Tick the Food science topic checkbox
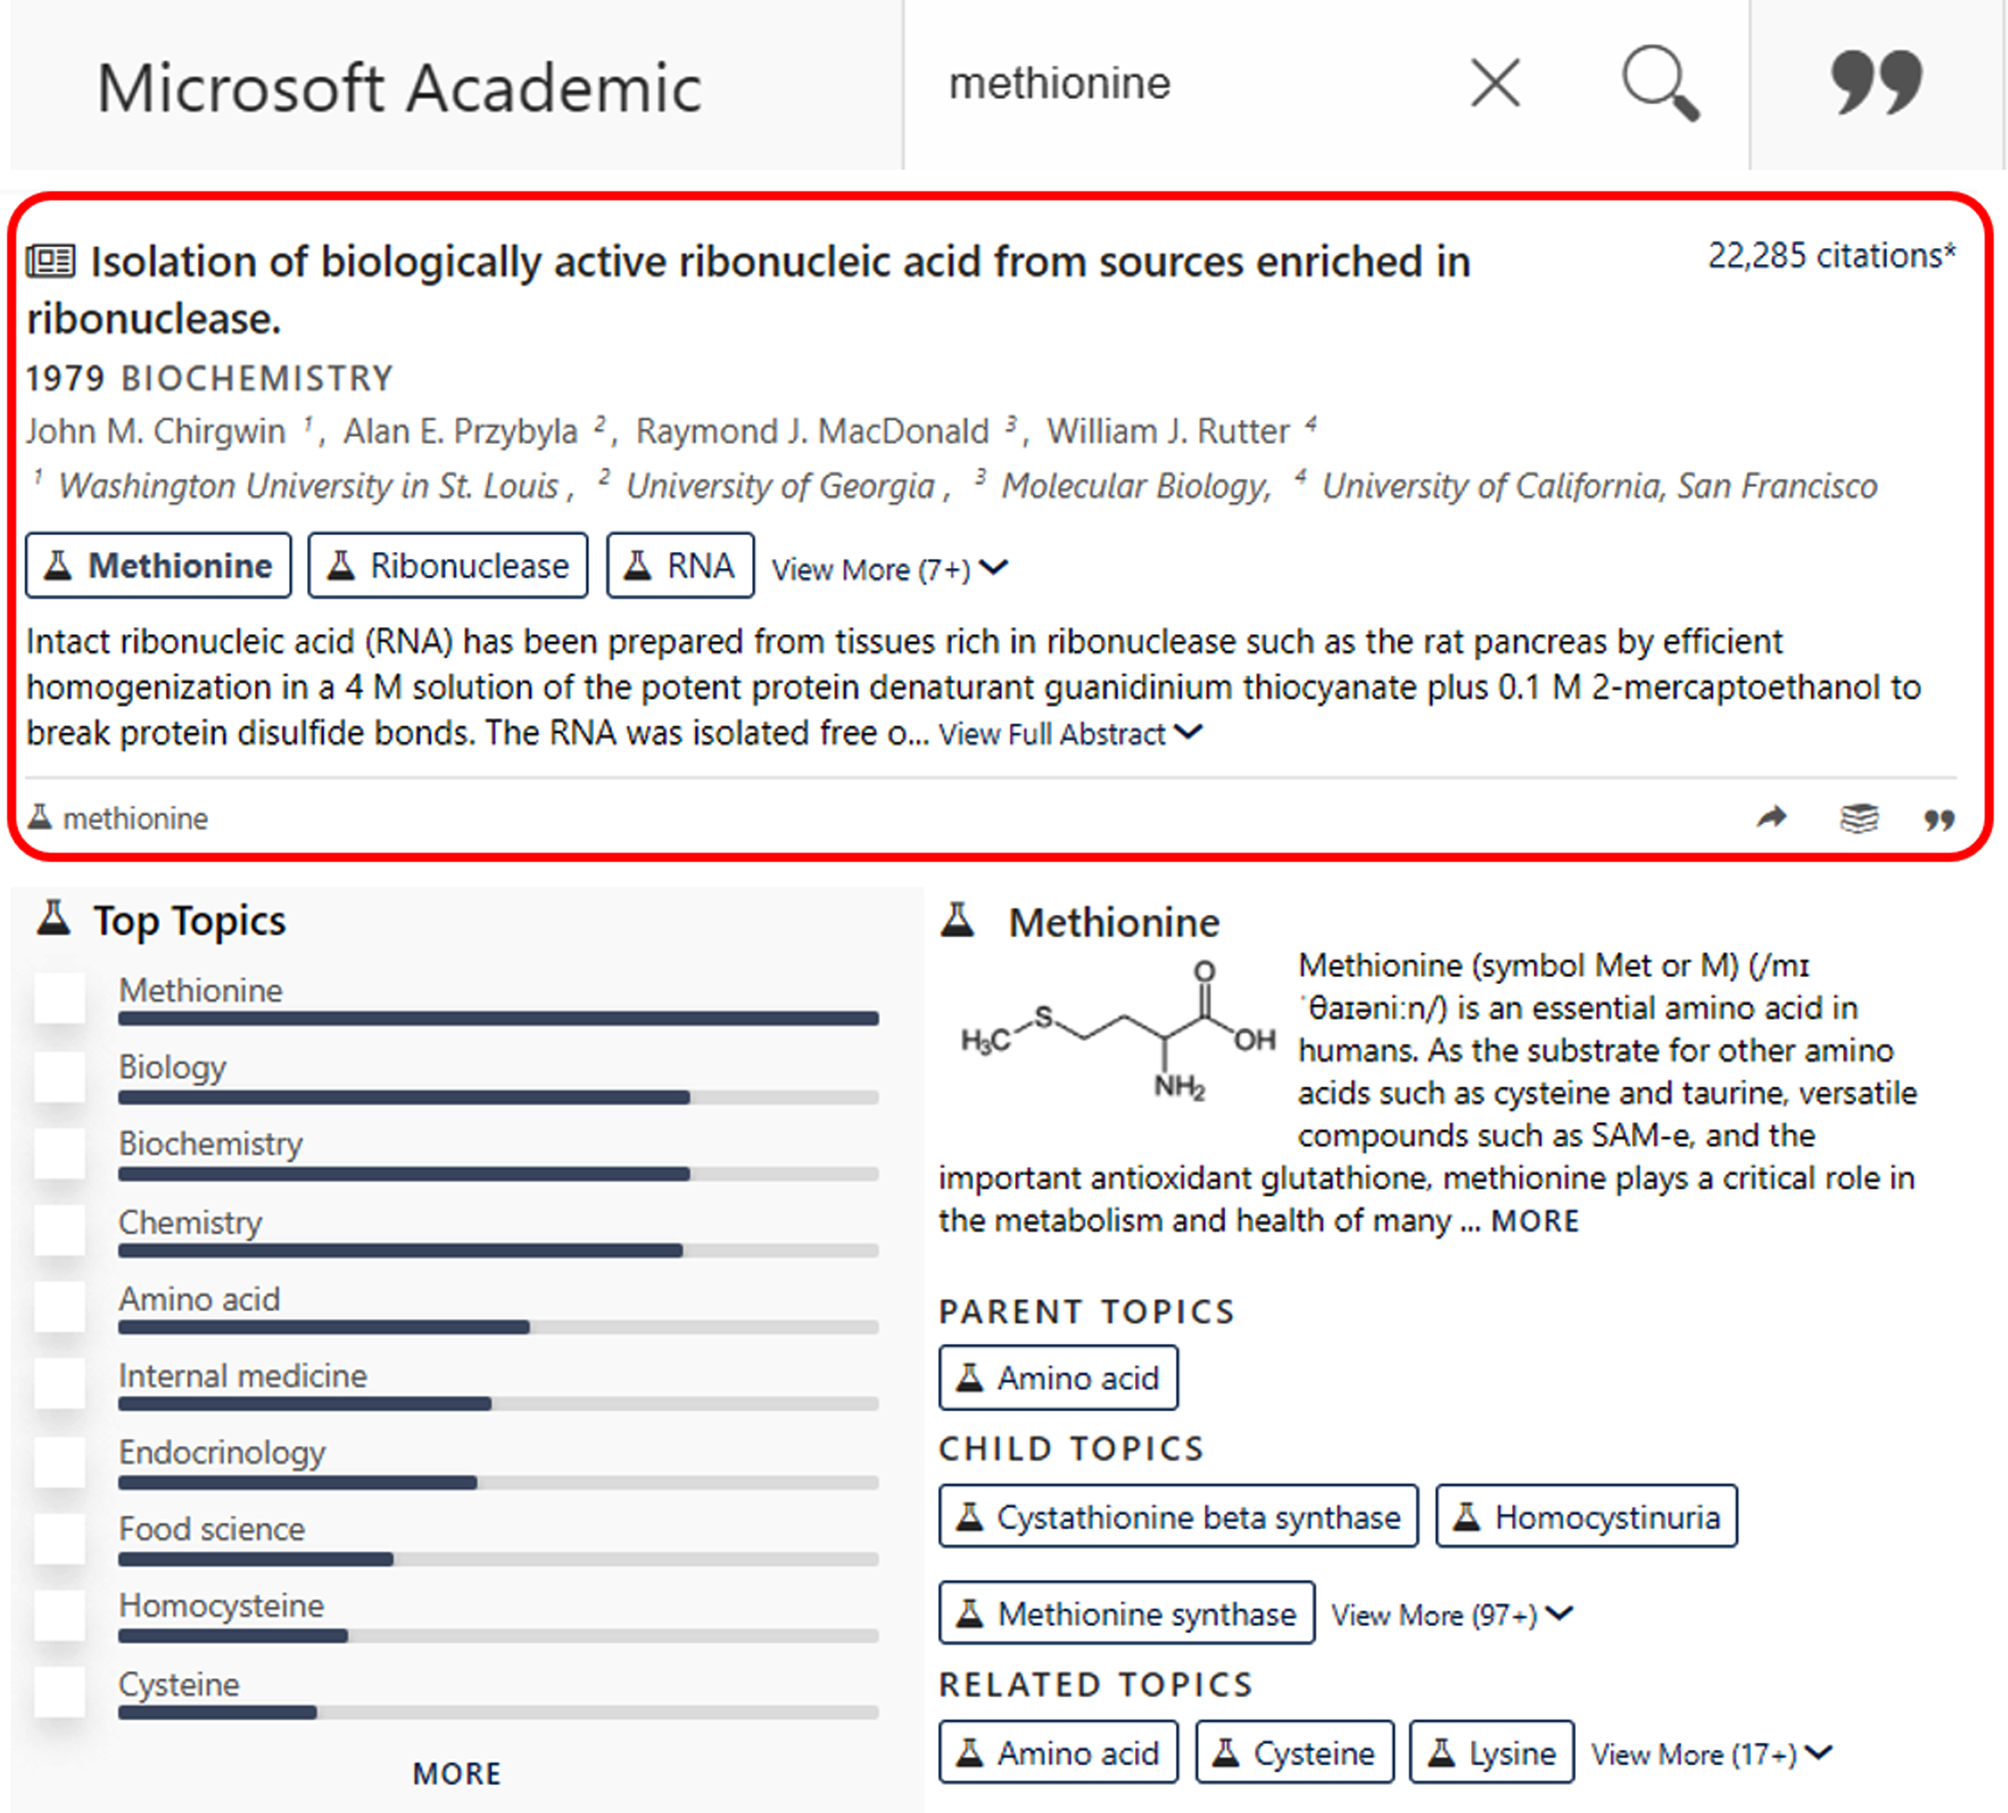Screen dimensions: 2008x1813 [x=59, y=1538]
